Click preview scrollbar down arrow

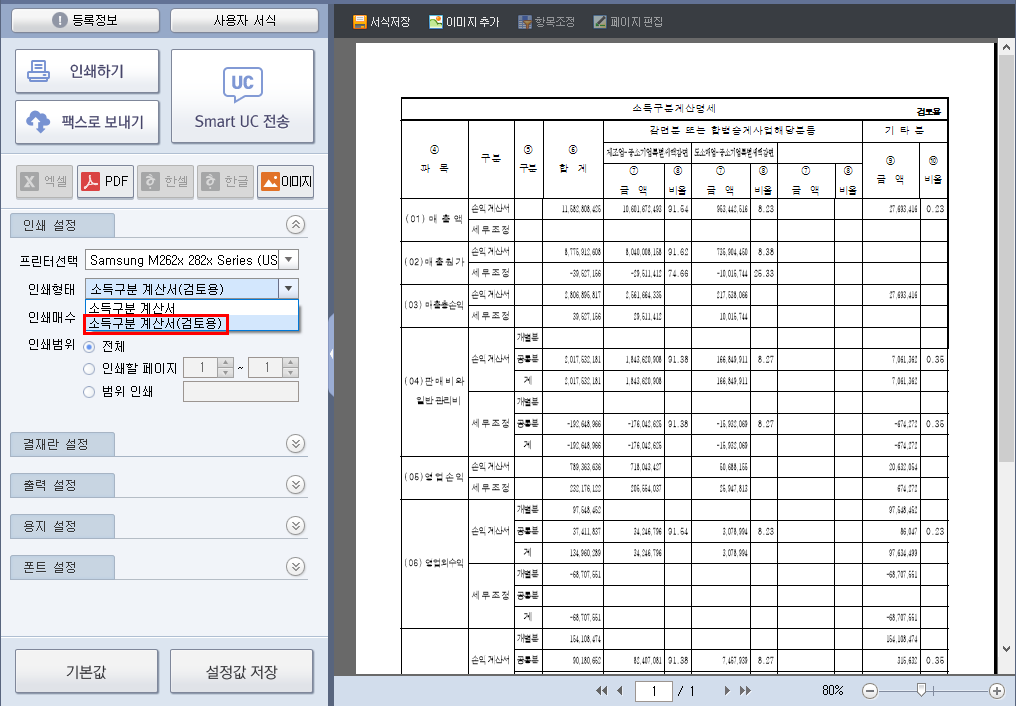coord(1006,648)
